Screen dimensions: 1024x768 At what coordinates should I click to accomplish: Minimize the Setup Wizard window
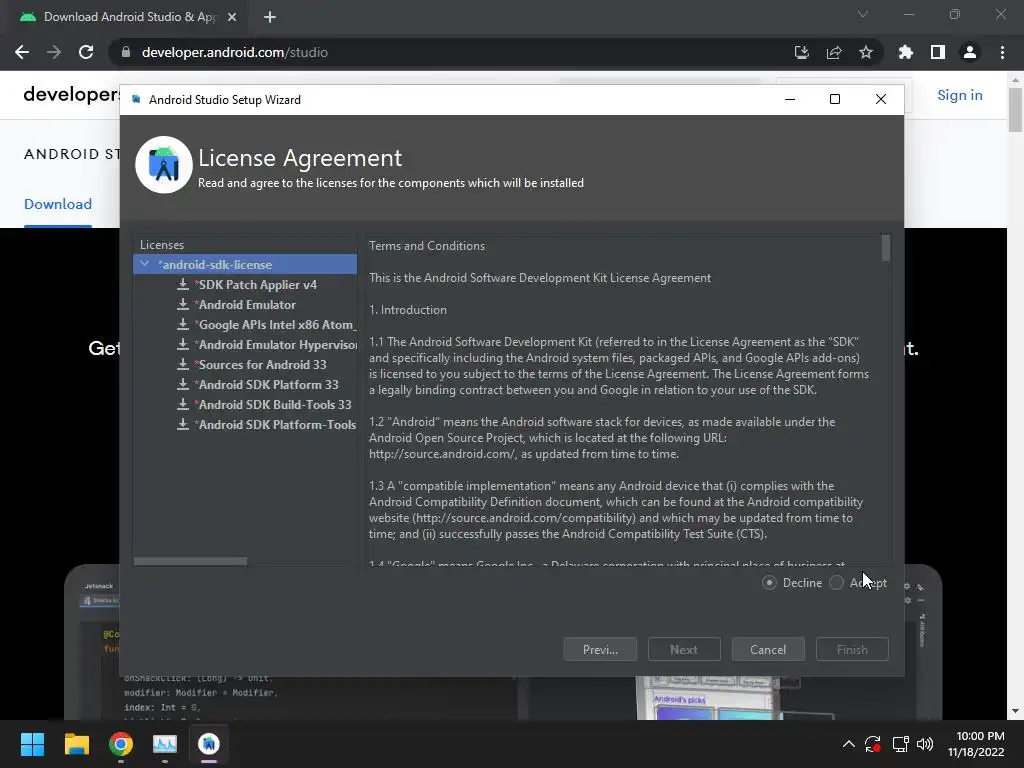[x=790, y=99]
